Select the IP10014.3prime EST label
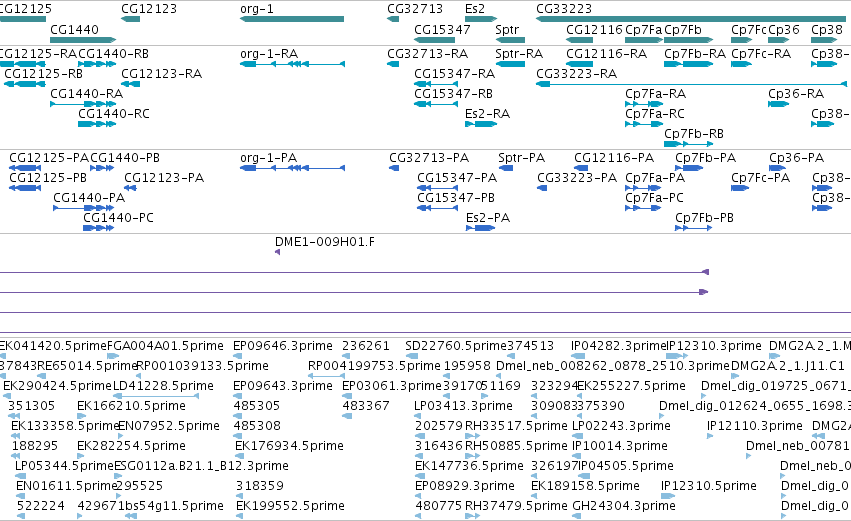The image size is (851, 521). pos(619,447)
